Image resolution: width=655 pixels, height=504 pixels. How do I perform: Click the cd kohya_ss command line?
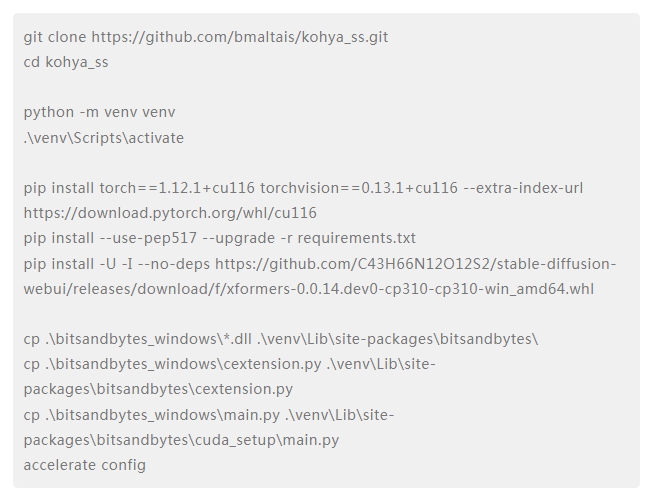click(66, 62)
